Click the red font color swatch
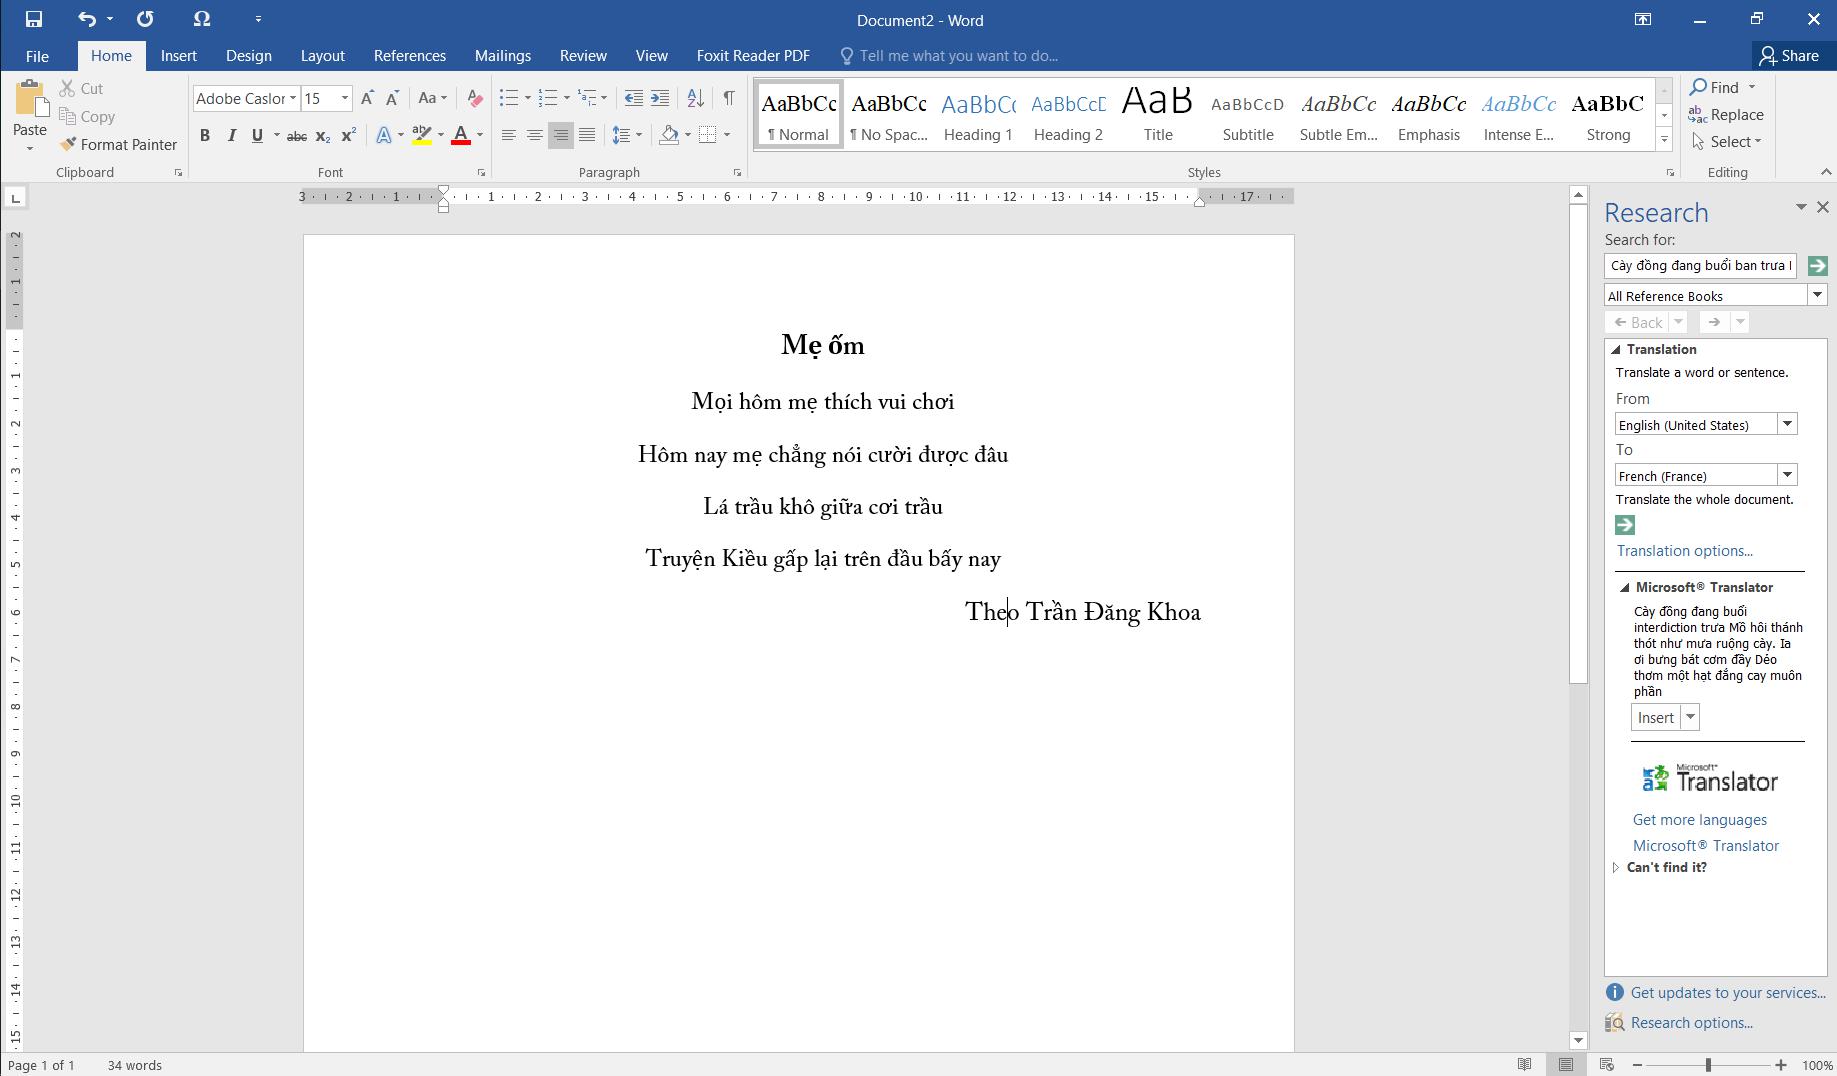 pyautogui.click(x=461, y=136)
